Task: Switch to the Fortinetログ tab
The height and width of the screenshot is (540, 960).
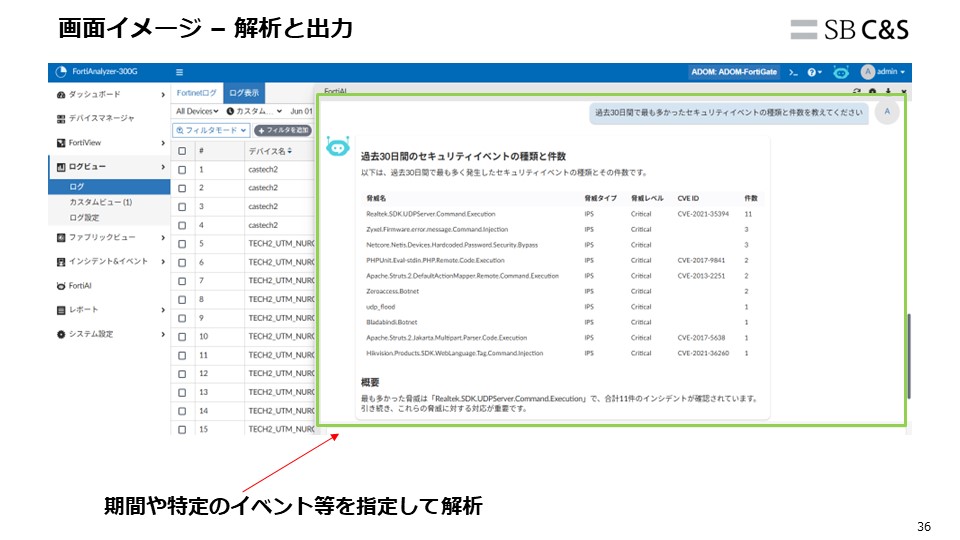Action: (x=196, y=92)
